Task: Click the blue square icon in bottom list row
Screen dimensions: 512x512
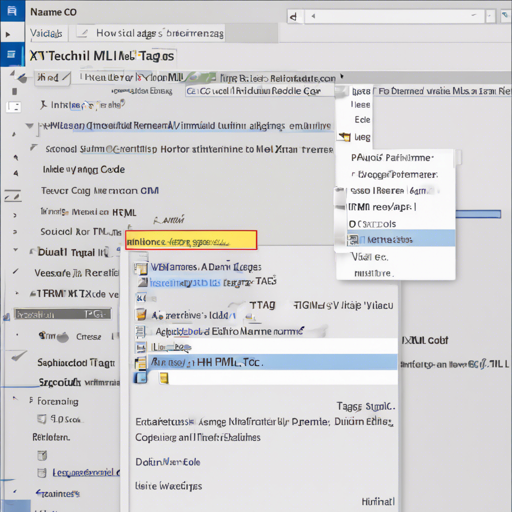Action: click(x=141, y=378)
